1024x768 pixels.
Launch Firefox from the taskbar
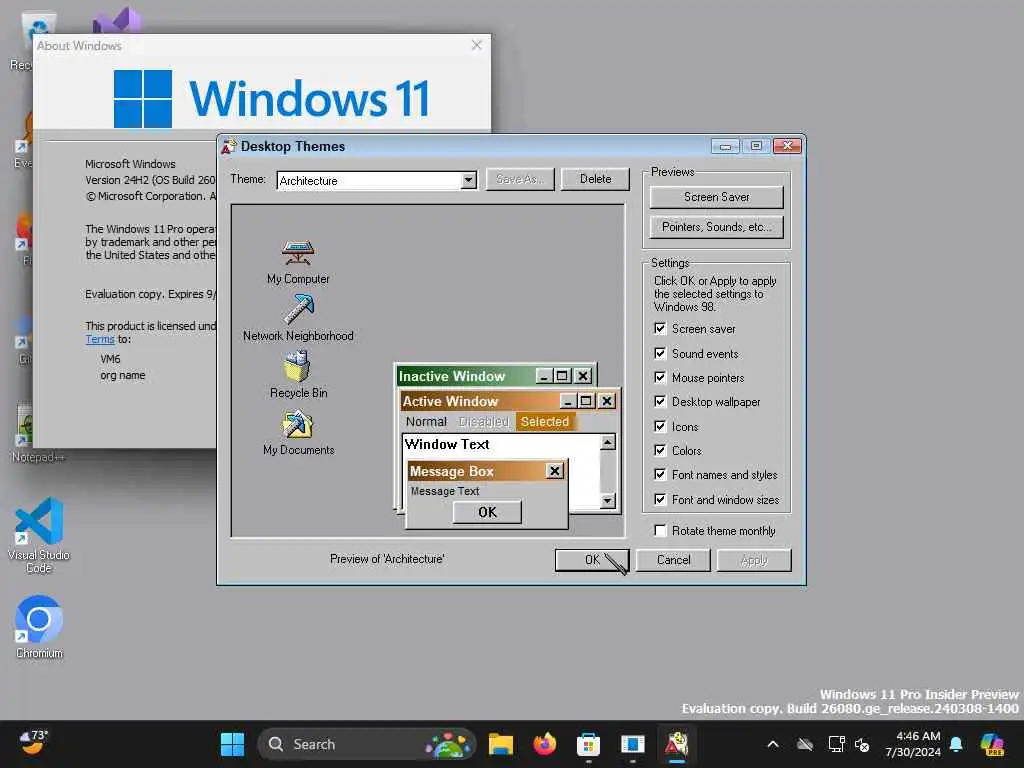point(545,744)
